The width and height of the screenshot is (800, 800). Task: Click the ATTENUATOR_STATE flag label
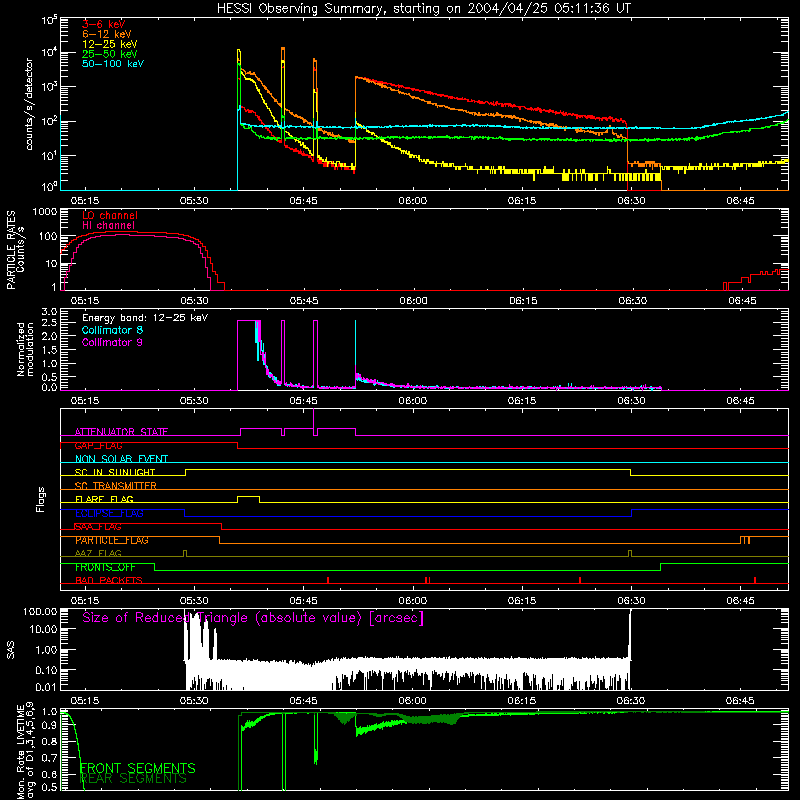pyautogui.click(x=121, y=432)
